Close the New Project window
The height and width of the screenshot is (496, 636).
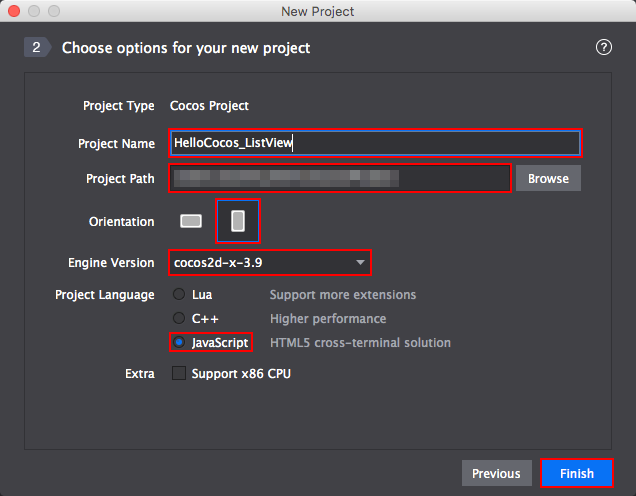[13, 11]
